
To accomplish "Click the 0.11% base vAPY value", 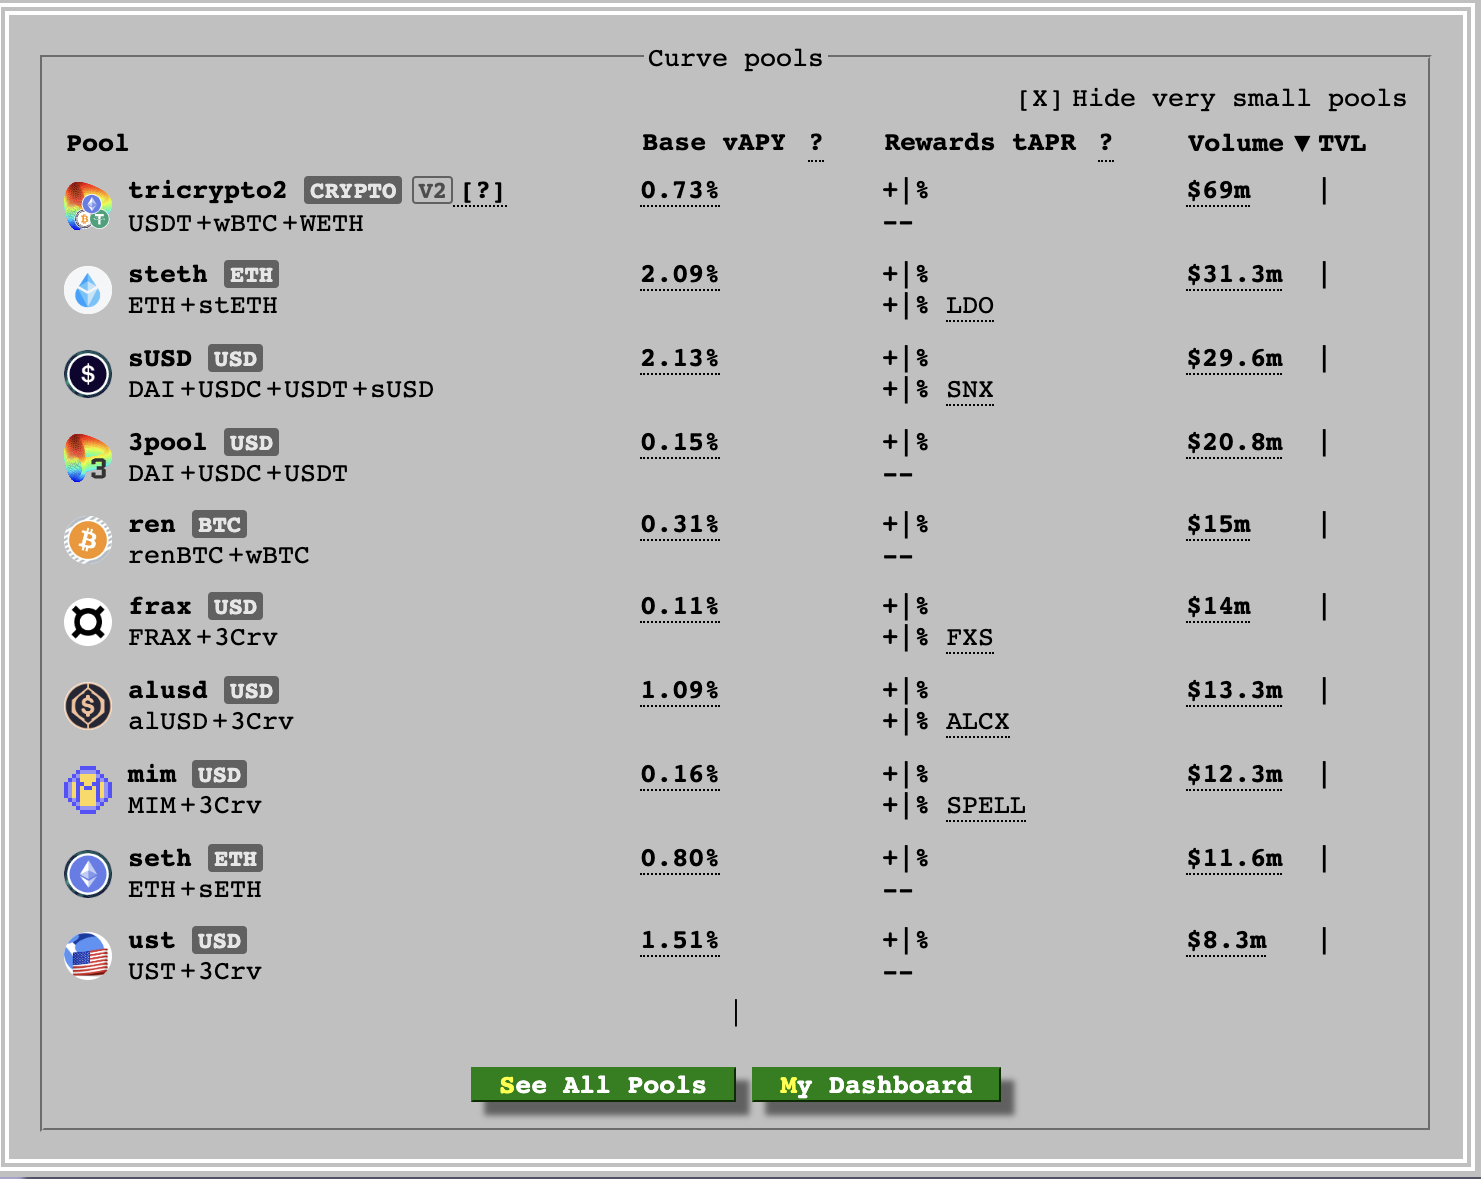I will click(x=680, y=606).
